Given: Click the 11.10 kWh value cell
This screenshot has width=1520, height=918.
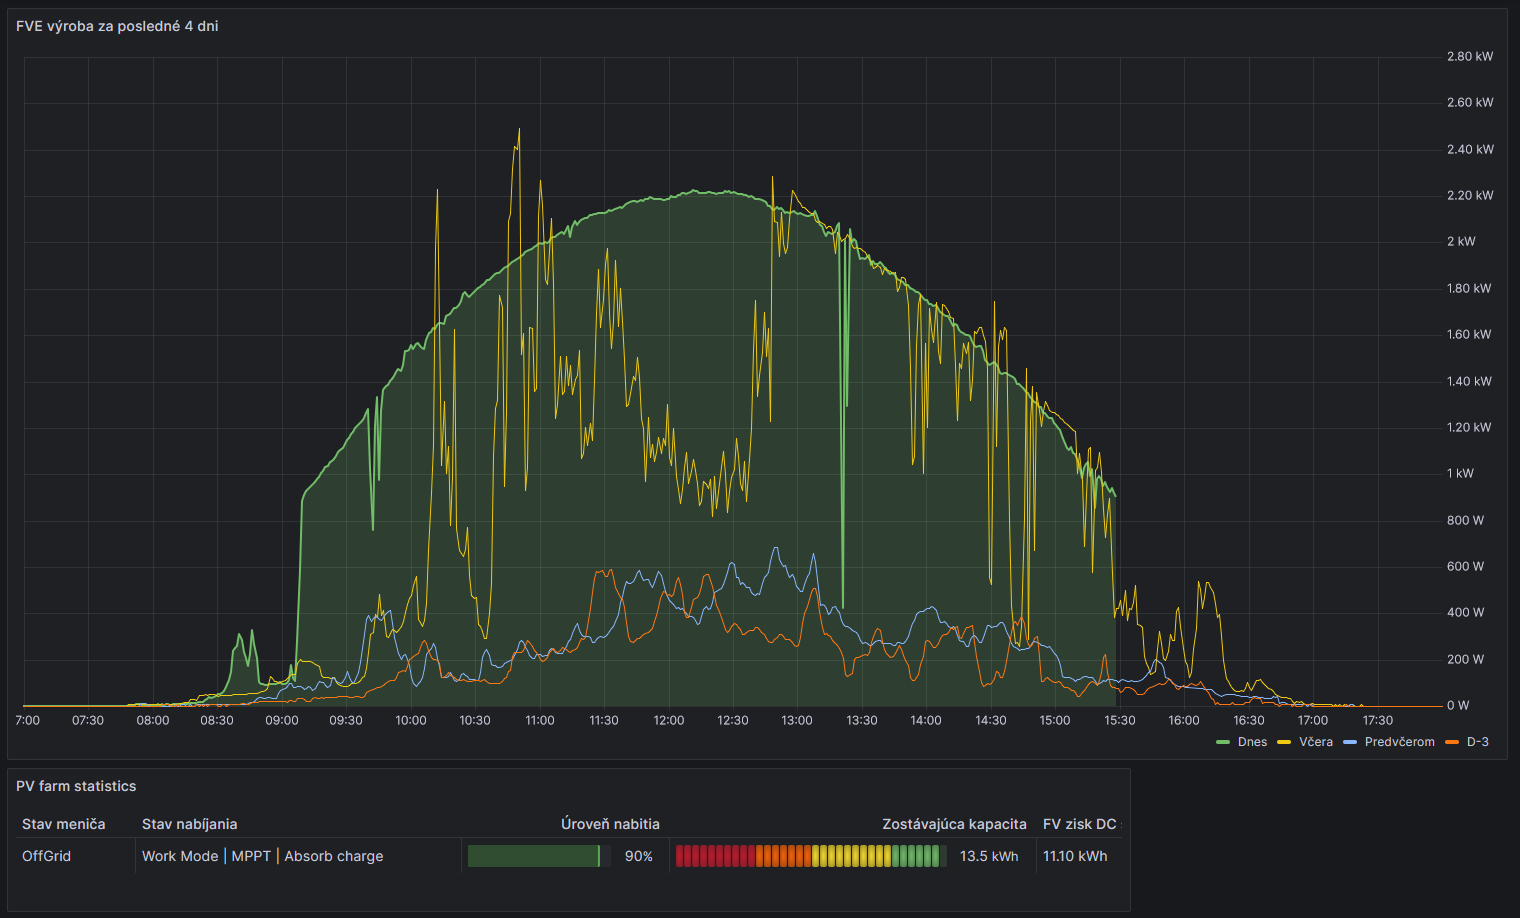Looking at the screenshot, I should point(1075,856).
